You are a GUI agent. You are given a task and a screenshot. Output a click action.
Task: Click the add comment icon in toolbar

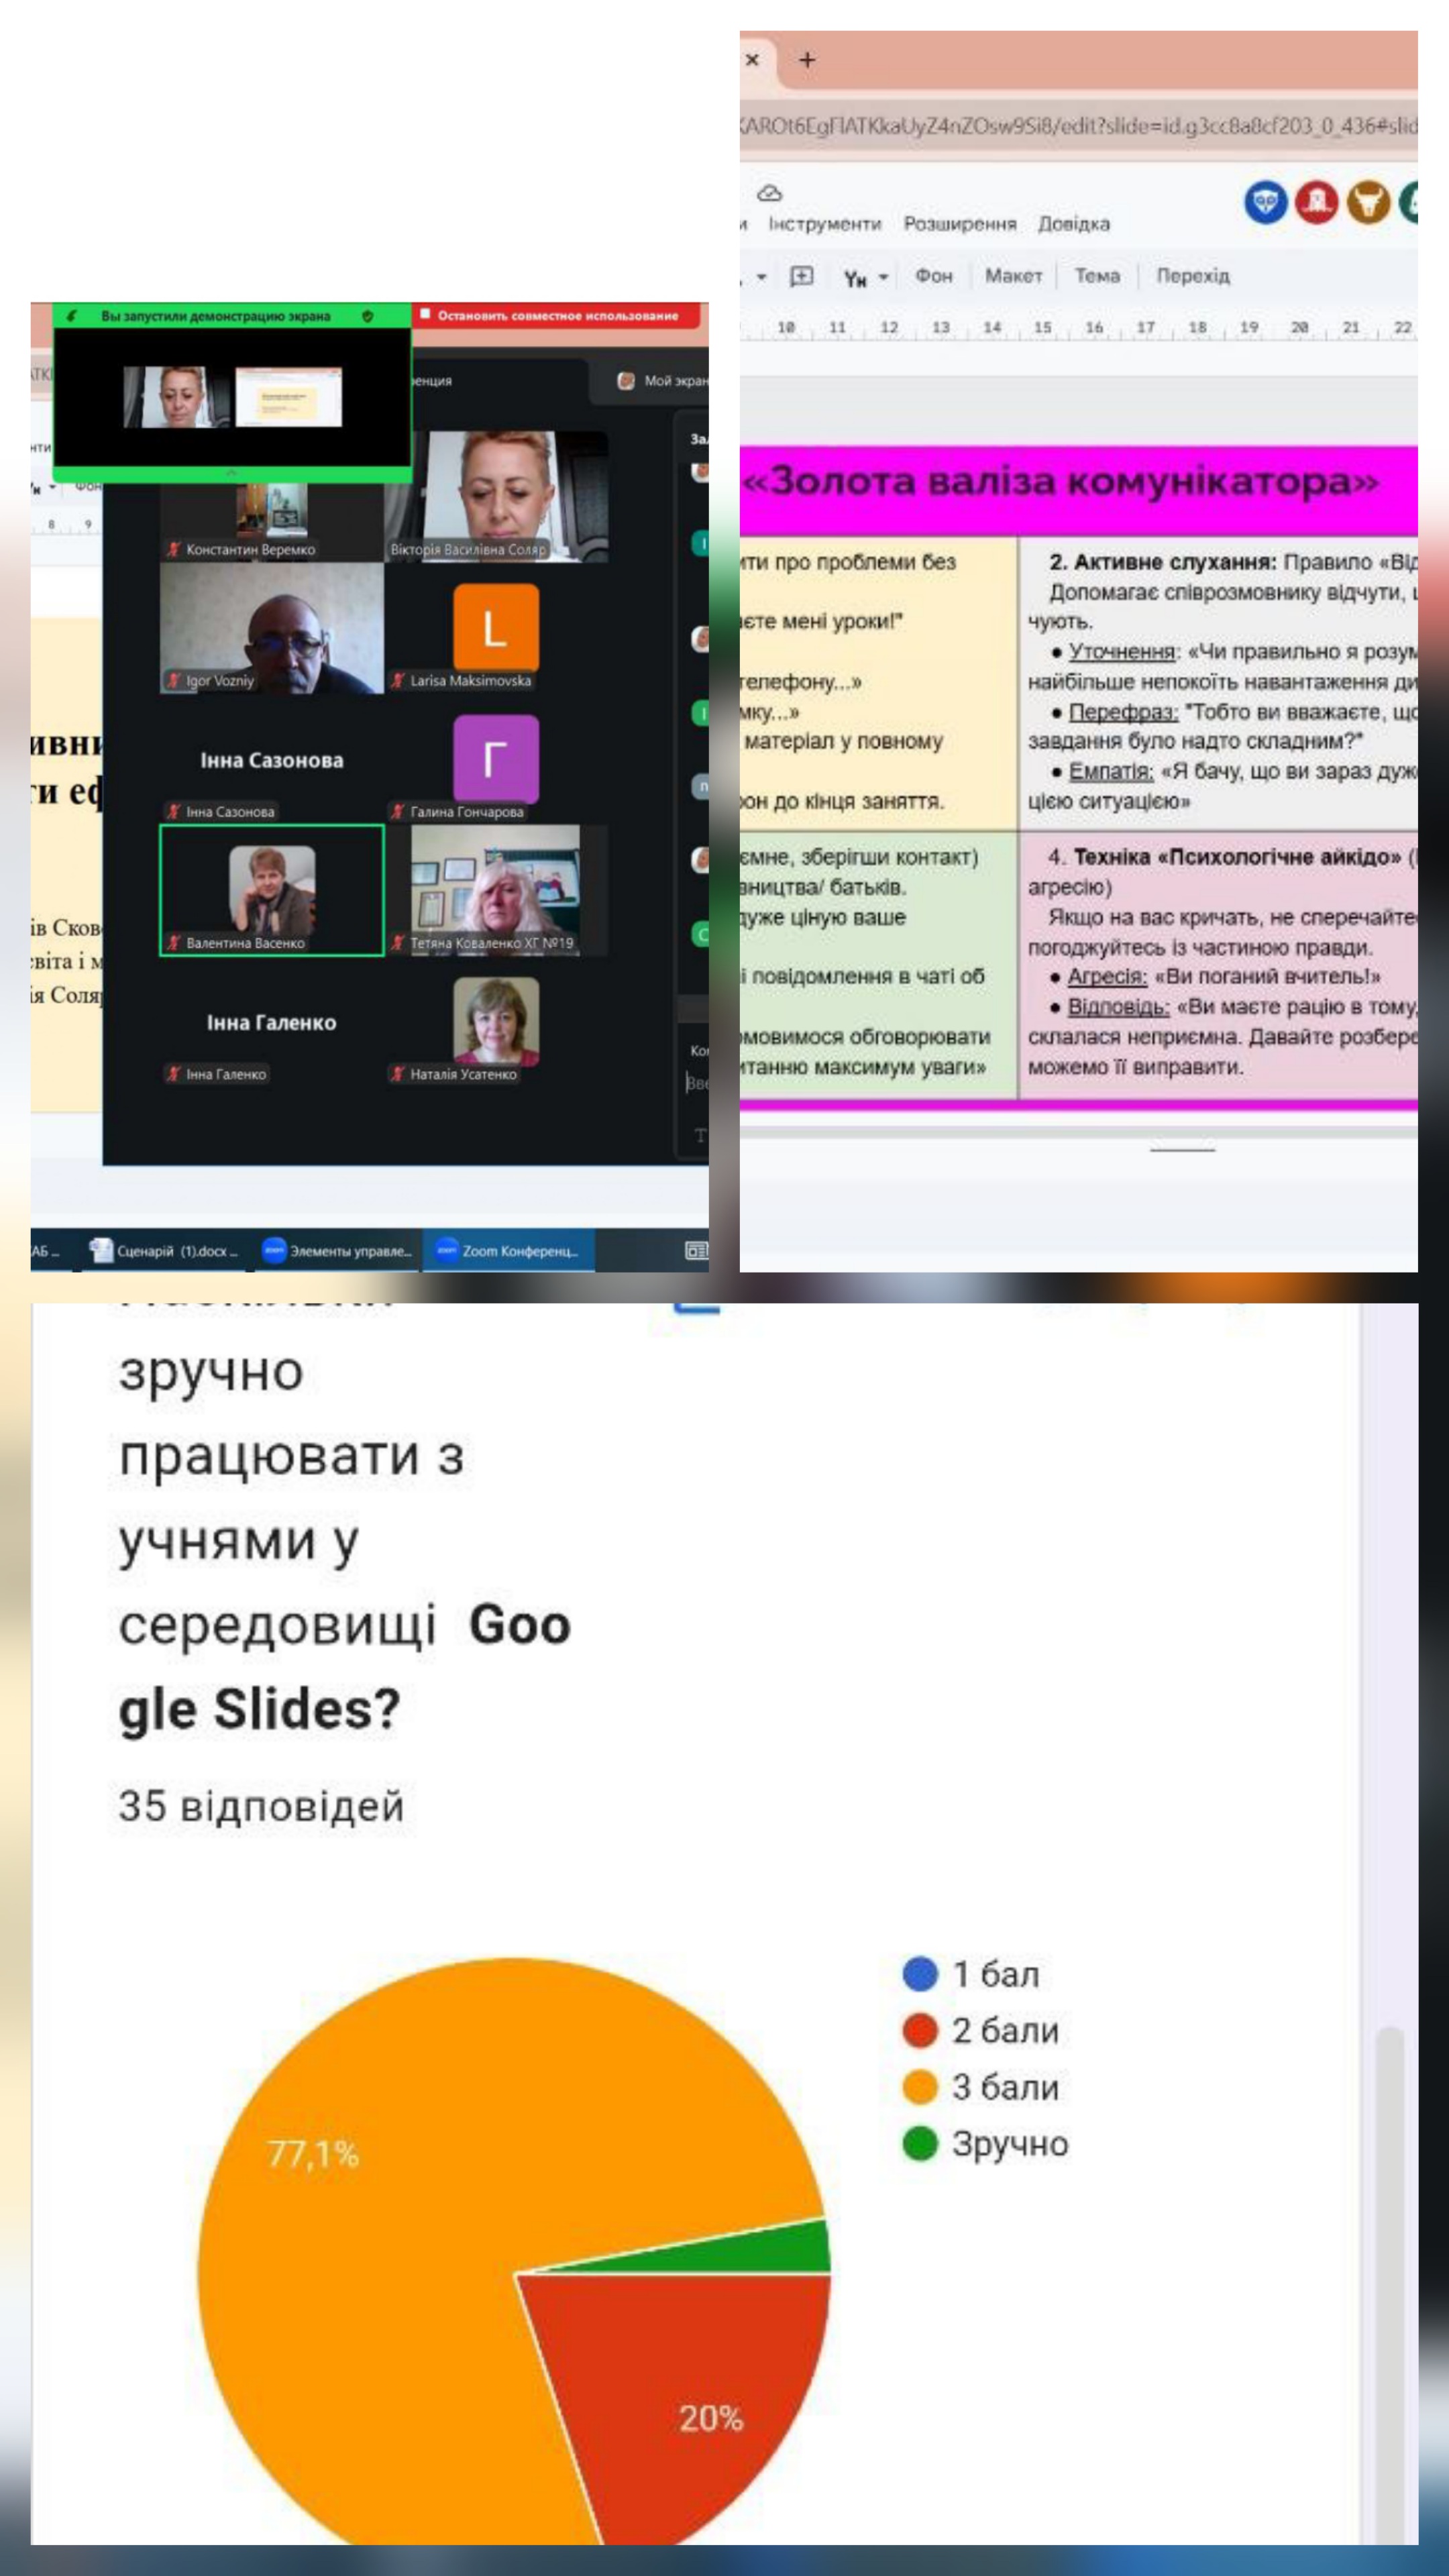(801, 276)
